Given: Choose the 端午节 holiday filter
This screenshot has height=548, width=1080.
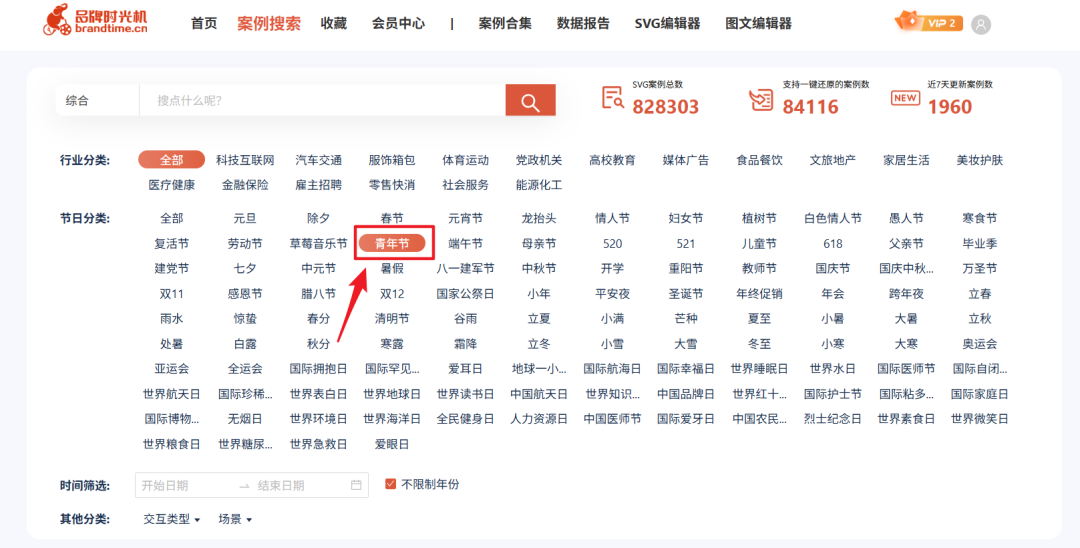Looking at the screenshot, I should tap(466, 244).
